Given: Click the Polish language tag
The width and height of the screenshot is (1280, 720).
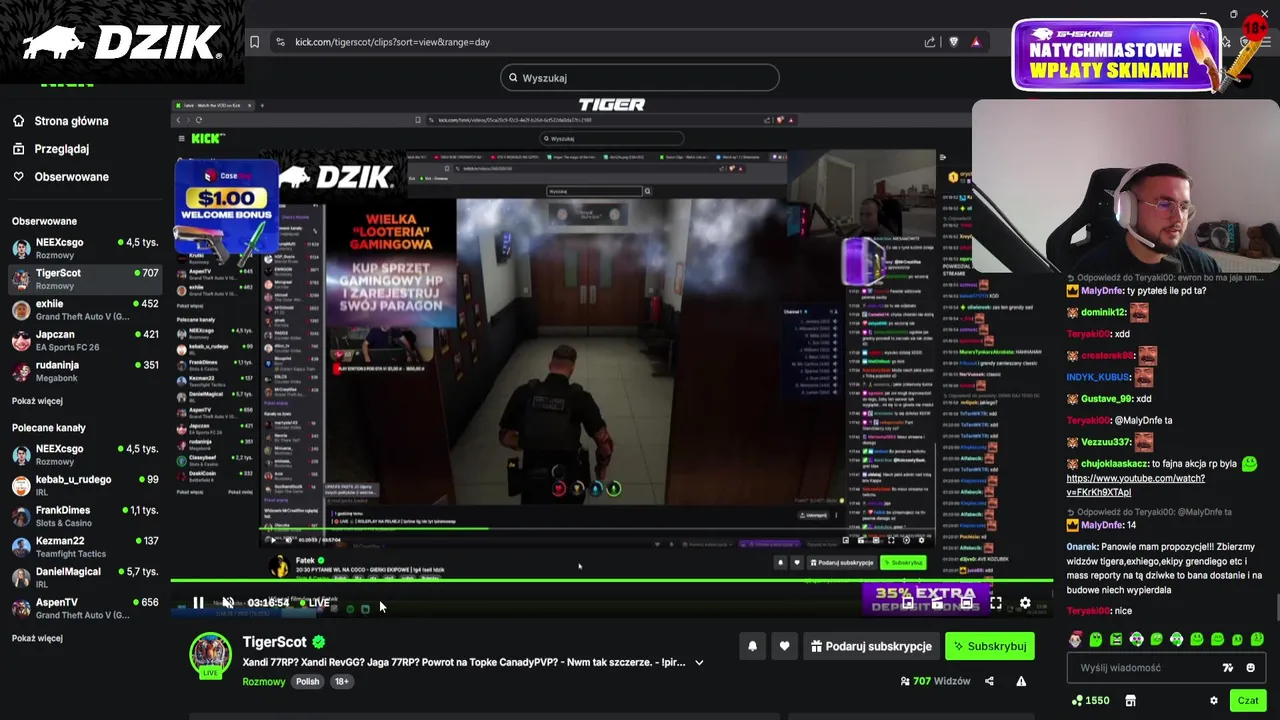Looking at the screenshot, I should tap(307, 681).
